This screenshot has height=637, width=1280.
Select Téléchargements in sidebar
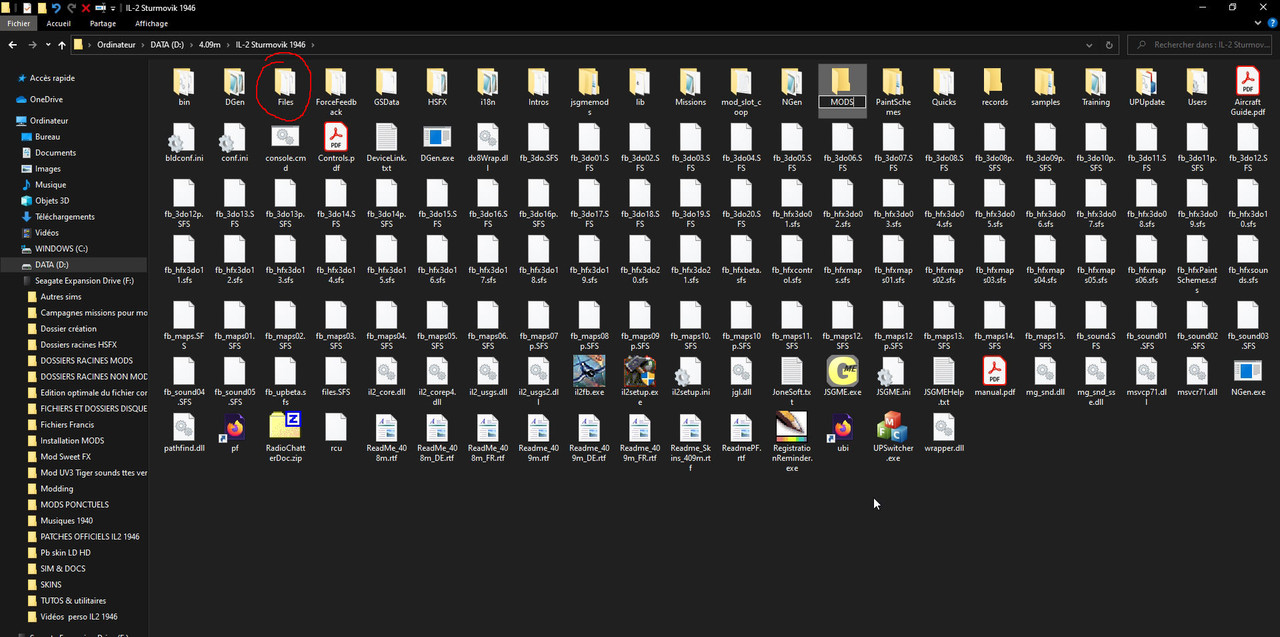(65, 216)
